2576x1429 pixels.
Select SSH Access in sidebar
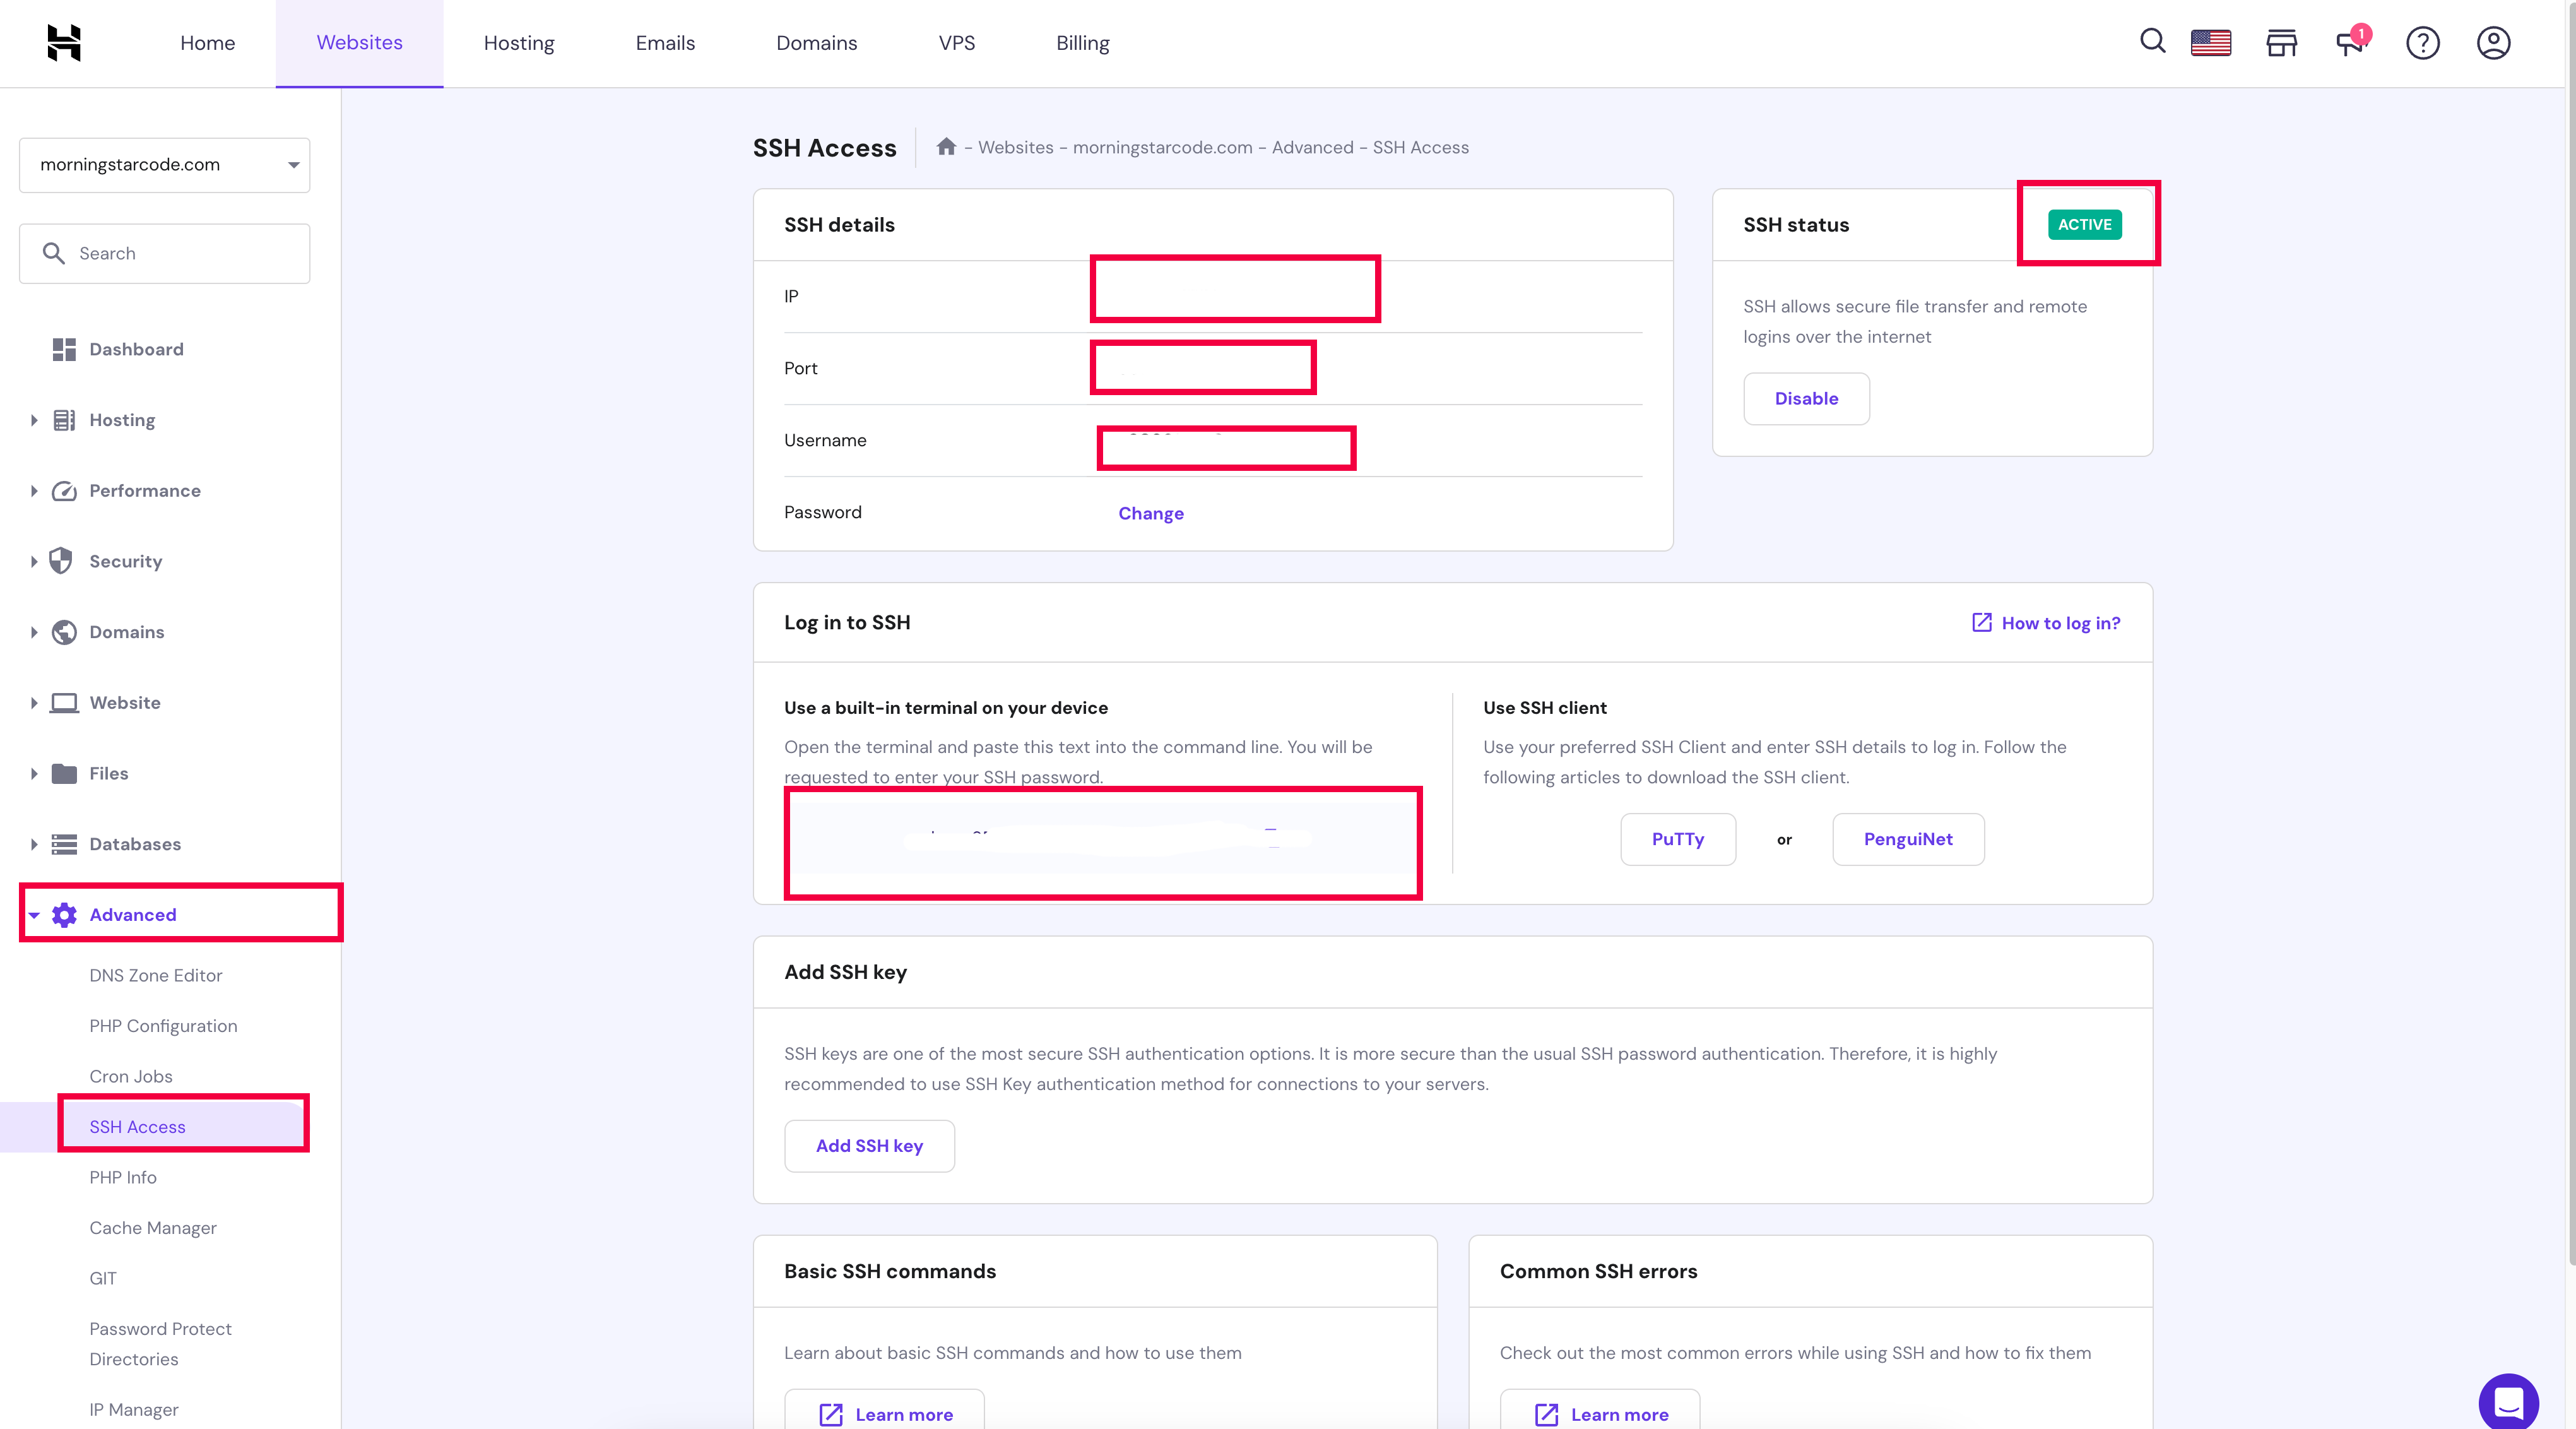[x=137, y=1127]
